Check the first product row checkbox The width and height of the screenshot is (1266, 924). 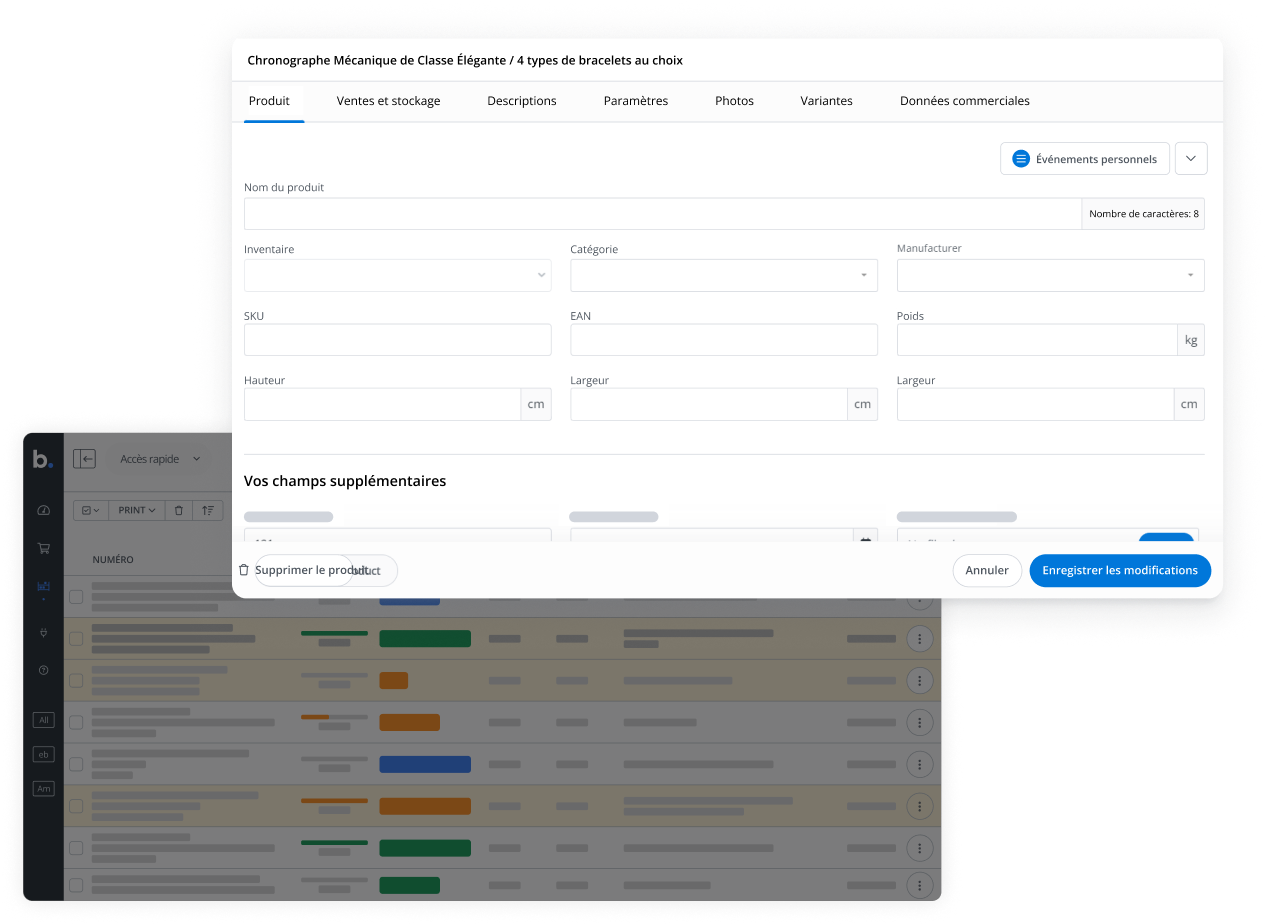click(75, 596)
